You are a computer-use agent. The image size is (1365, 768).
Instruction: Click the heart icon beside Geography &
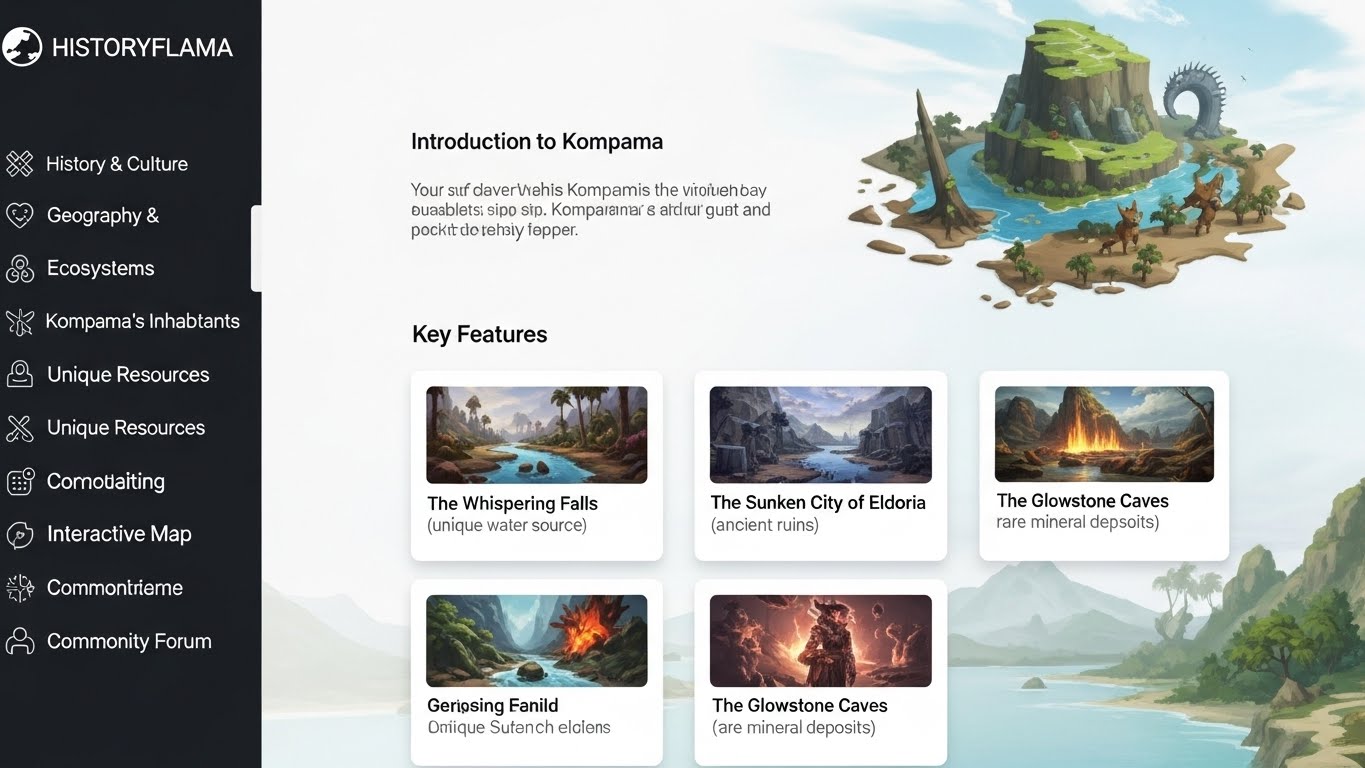click(x=20, y=215)
